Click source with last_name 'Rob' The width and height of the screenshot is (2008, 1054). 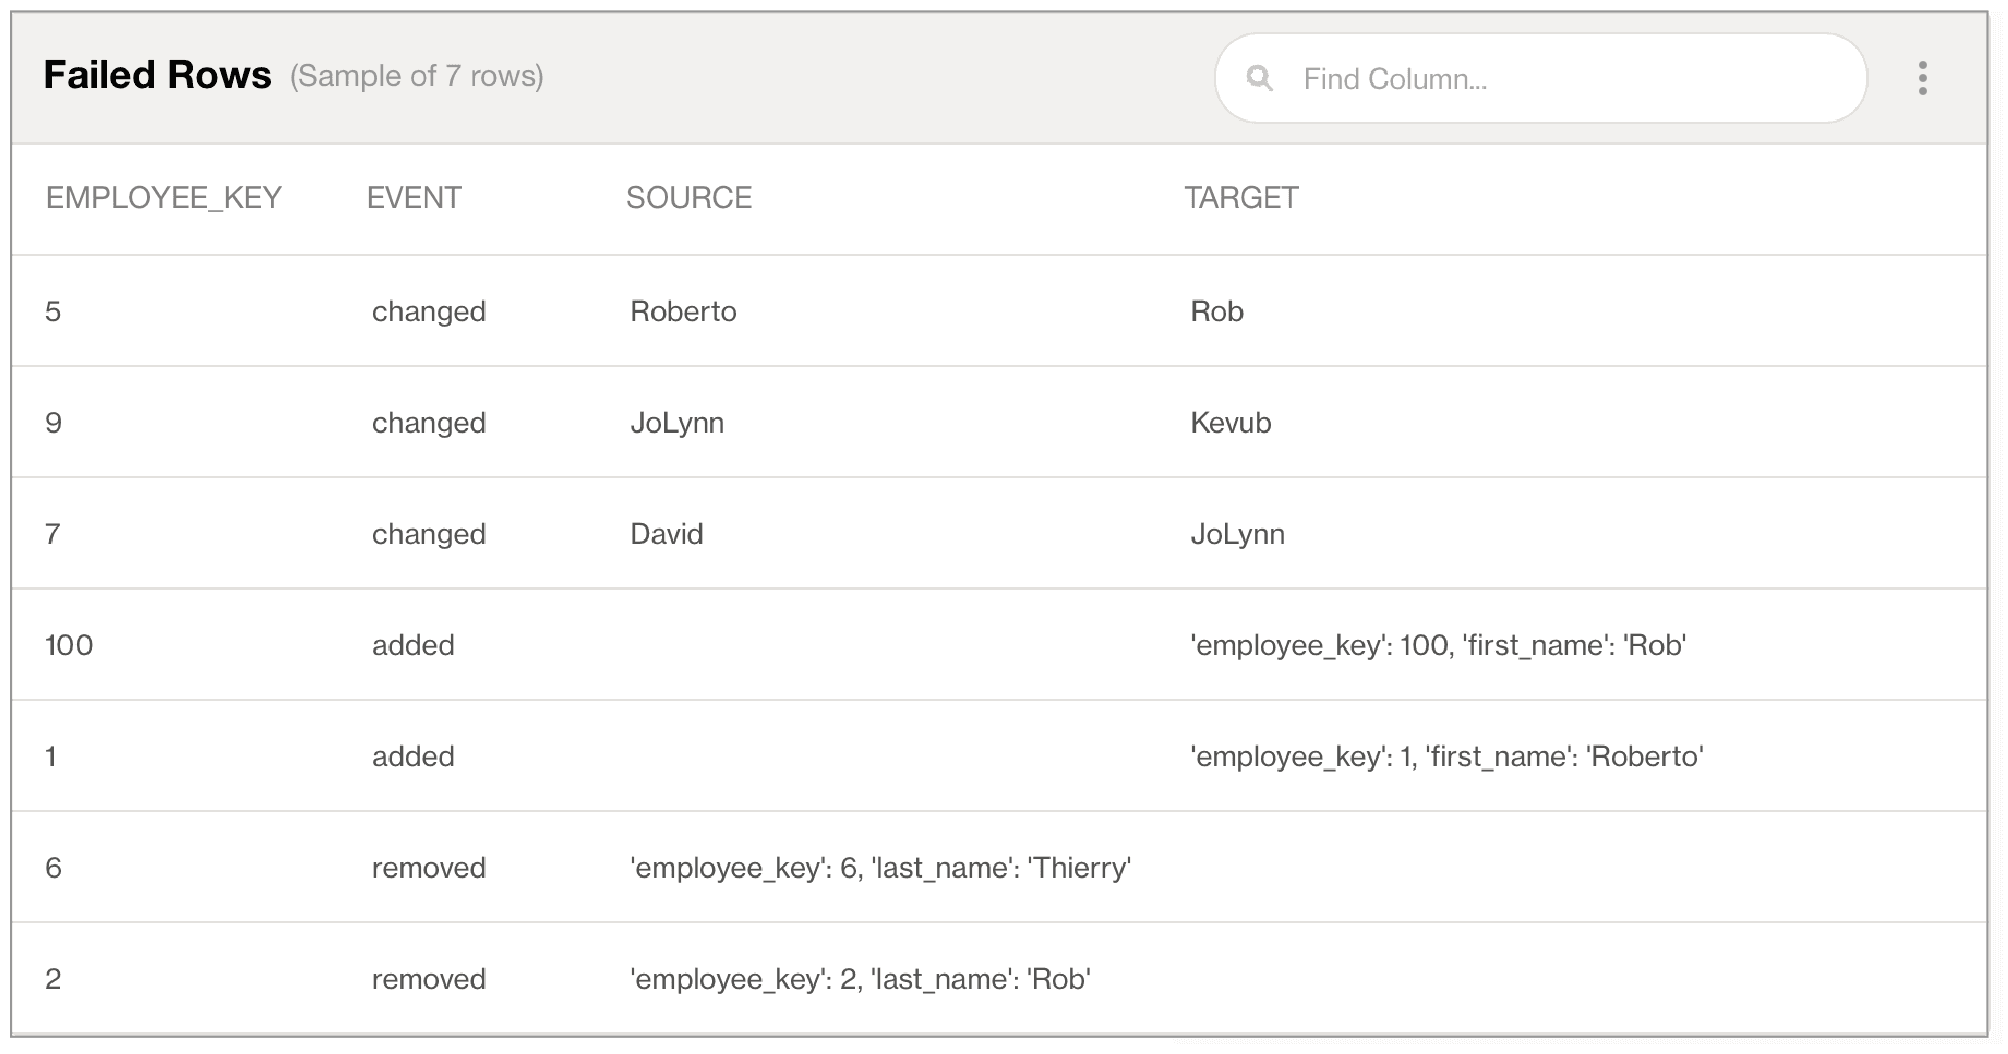pyautogui.click(x=861, y=979)
